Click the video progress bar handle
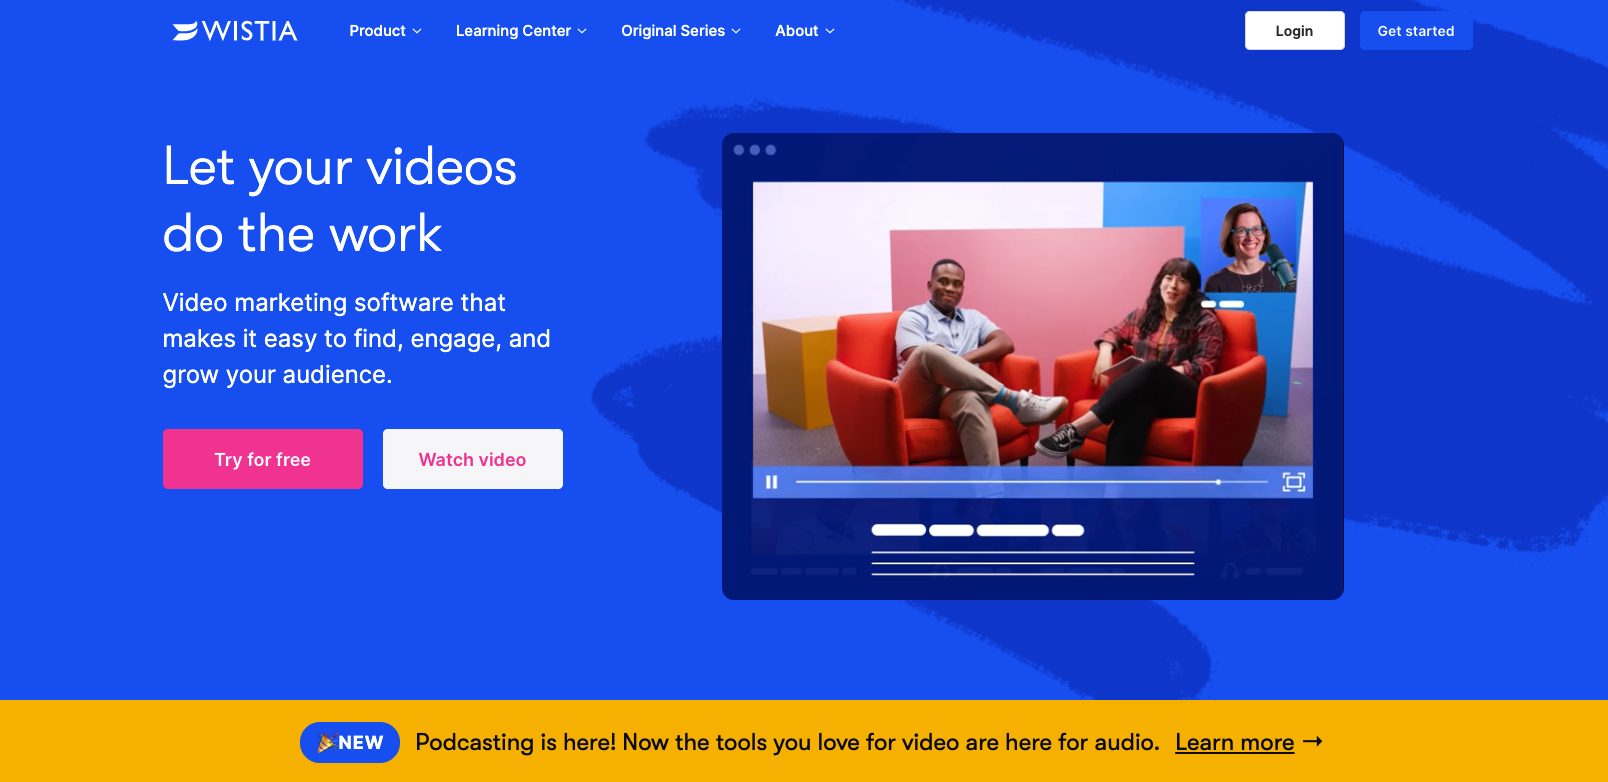The image size is (1608, 782). [1218, 482]
